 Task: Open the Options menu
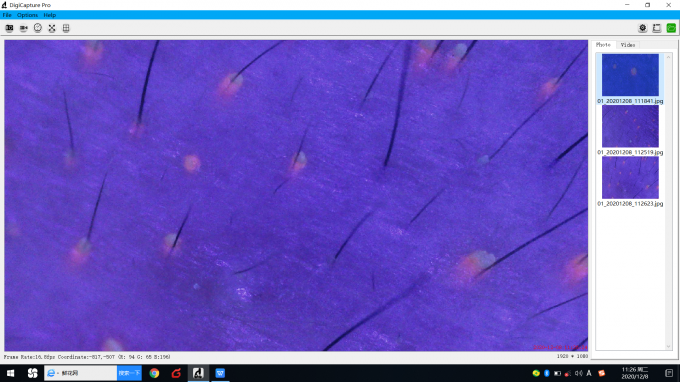point(27,15)
